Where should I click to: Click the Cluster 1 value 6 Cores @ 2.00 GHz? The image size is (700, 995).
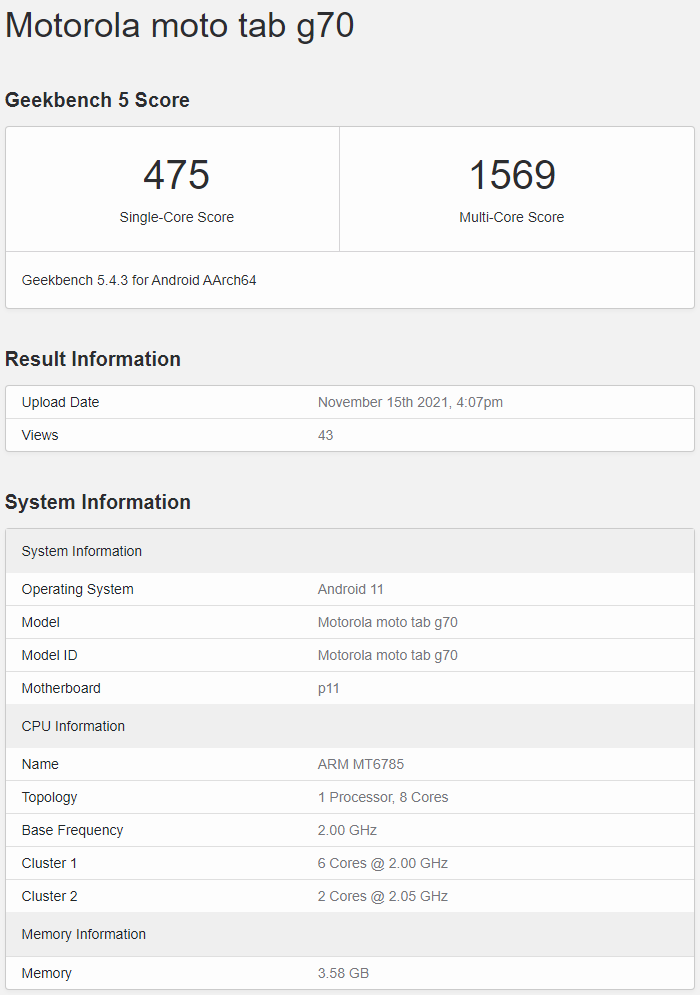(x=383, y=863)
